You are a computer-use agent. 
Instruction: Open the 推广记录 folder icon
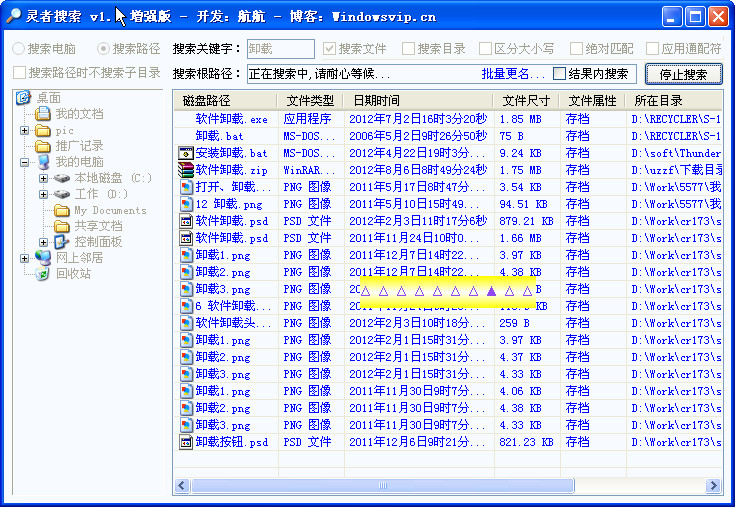click(x=43, y=146)
